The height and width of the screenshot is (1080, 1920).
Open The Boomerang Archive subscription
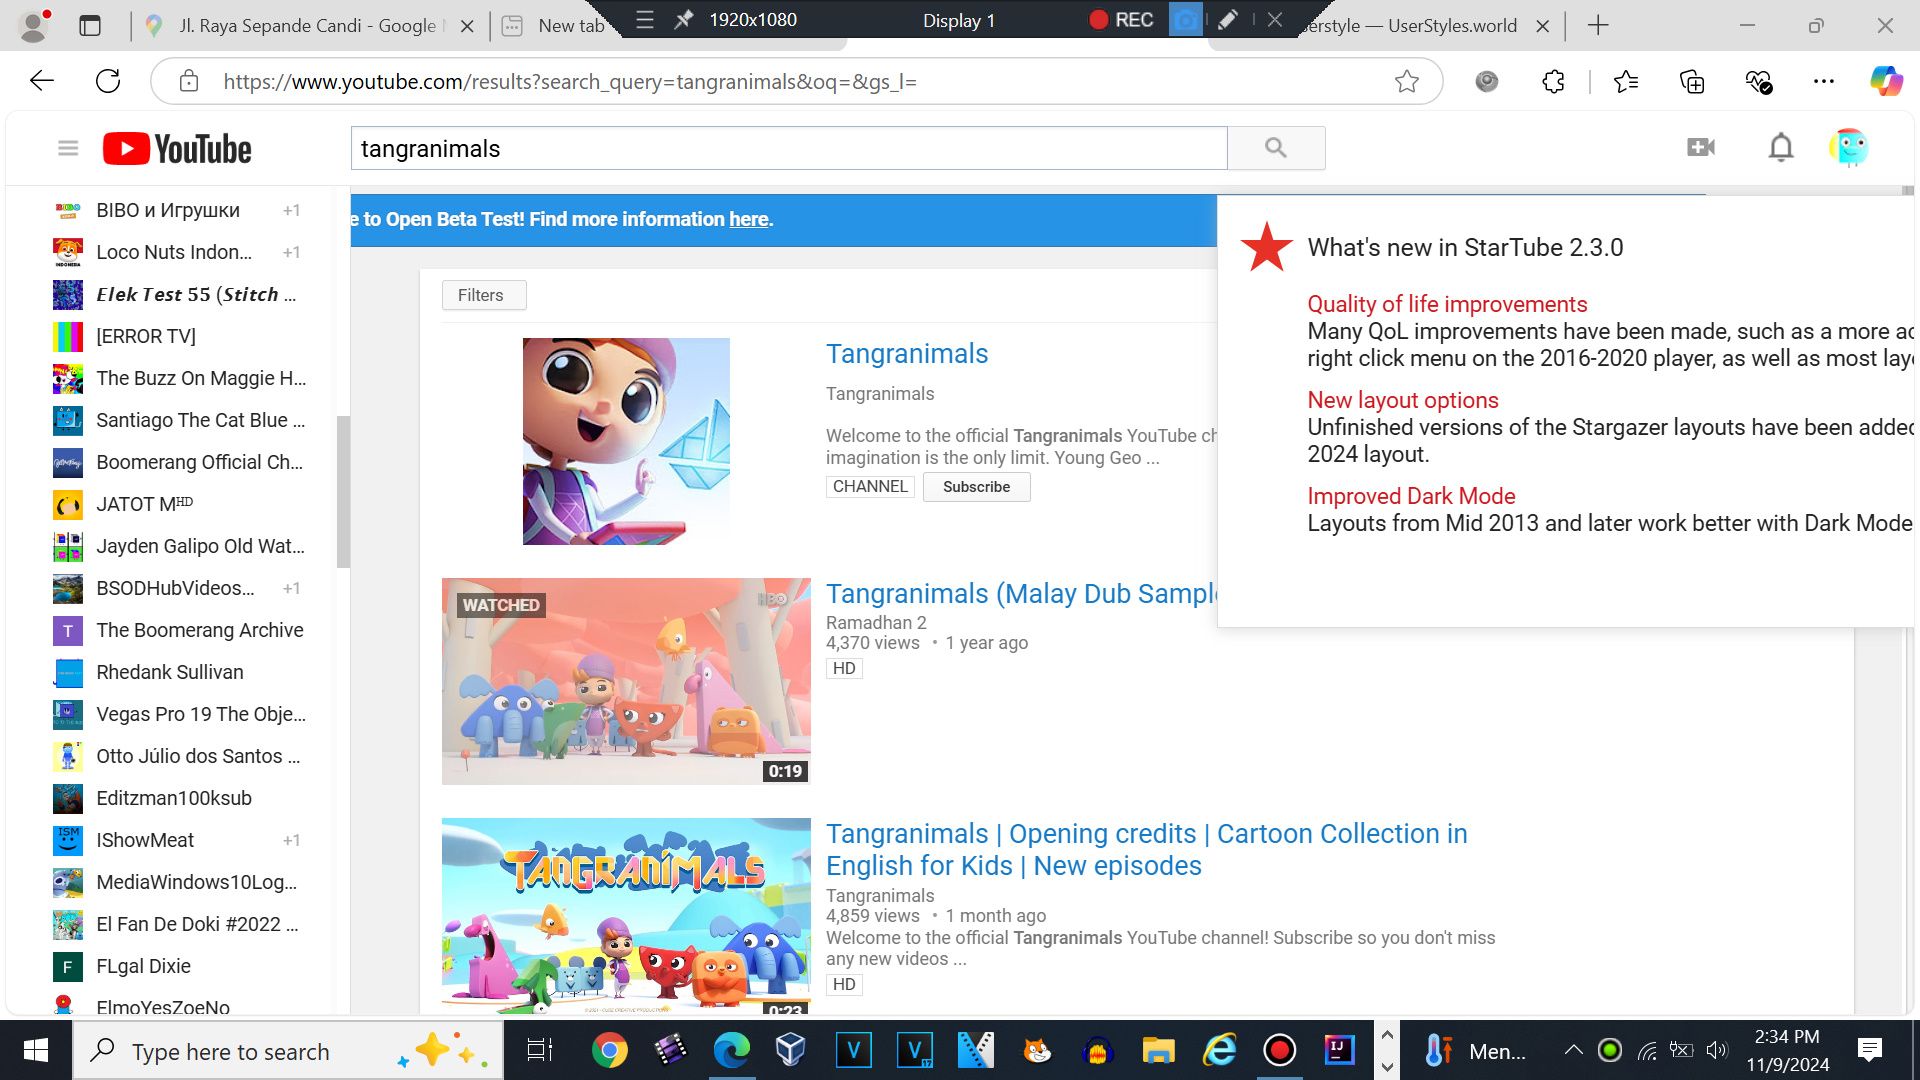178,630
